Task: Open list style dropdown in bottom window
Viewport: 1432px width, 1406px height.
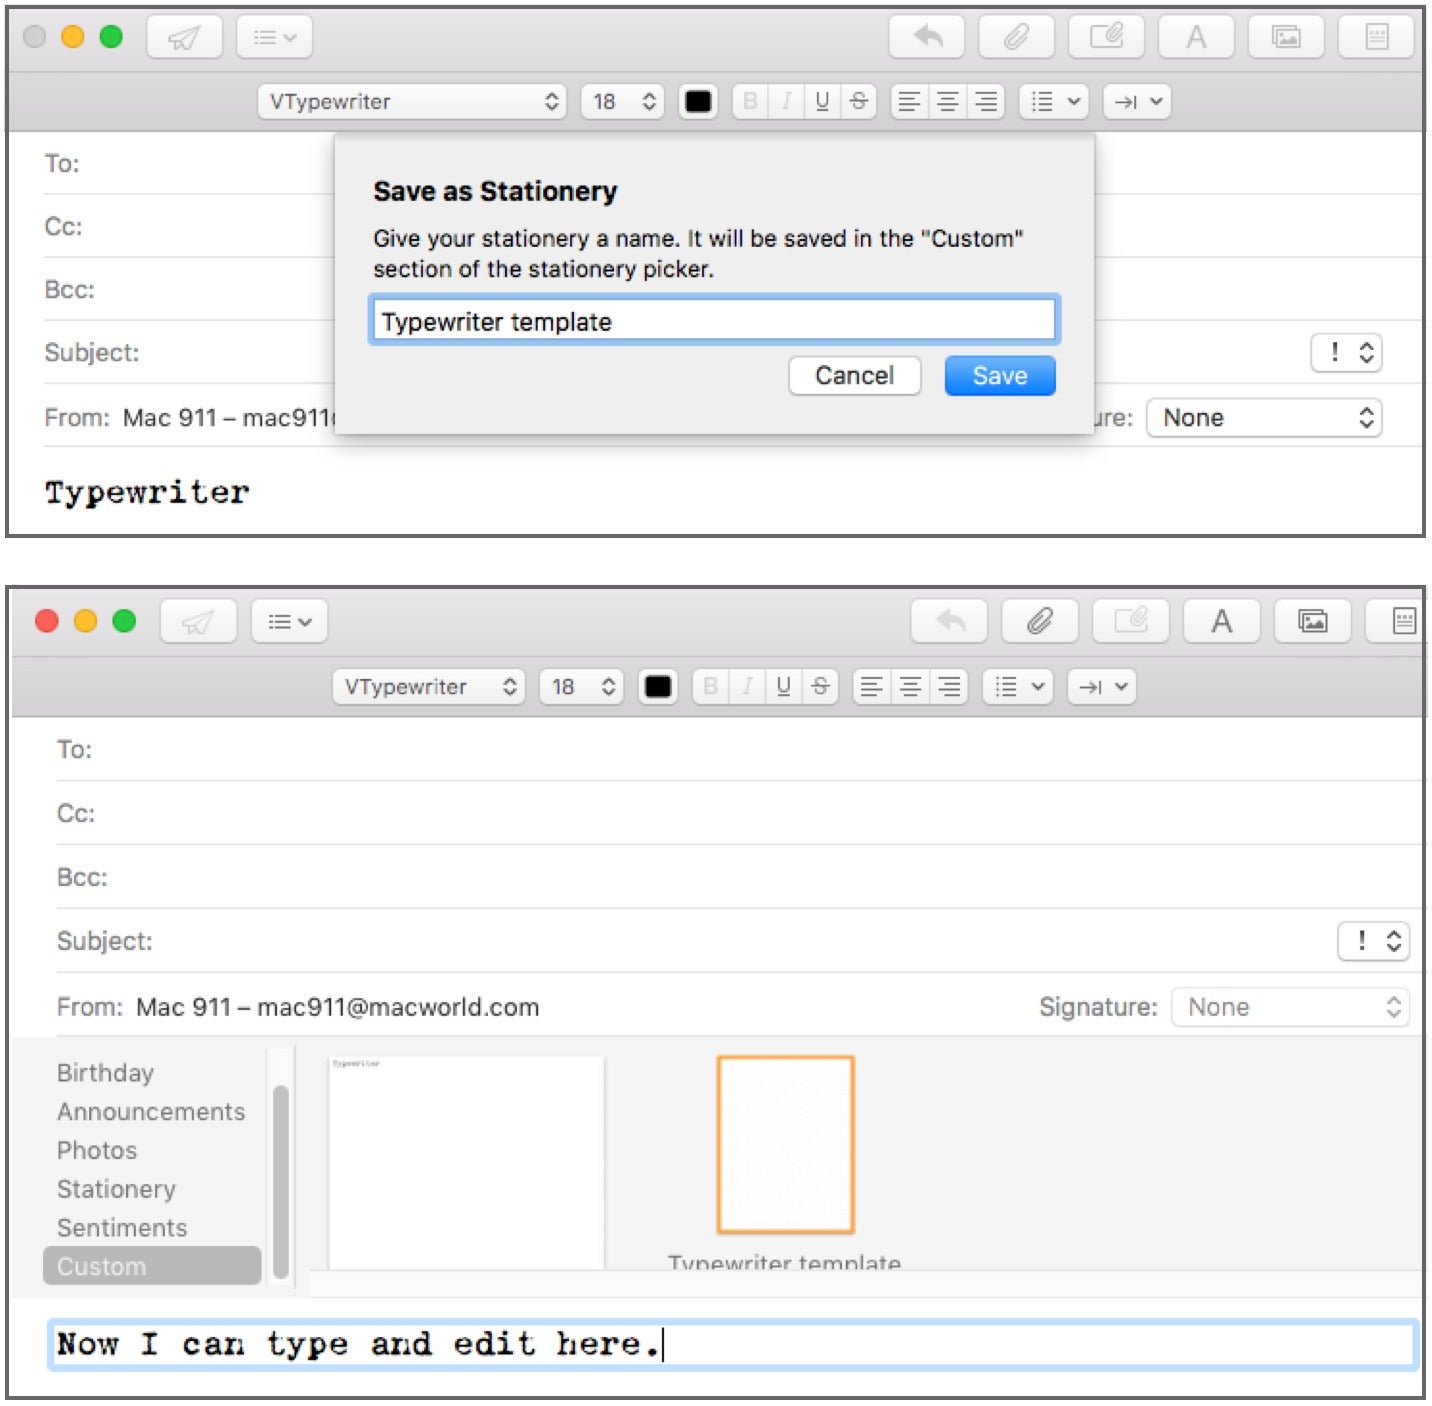Action: pos(1018,687)
